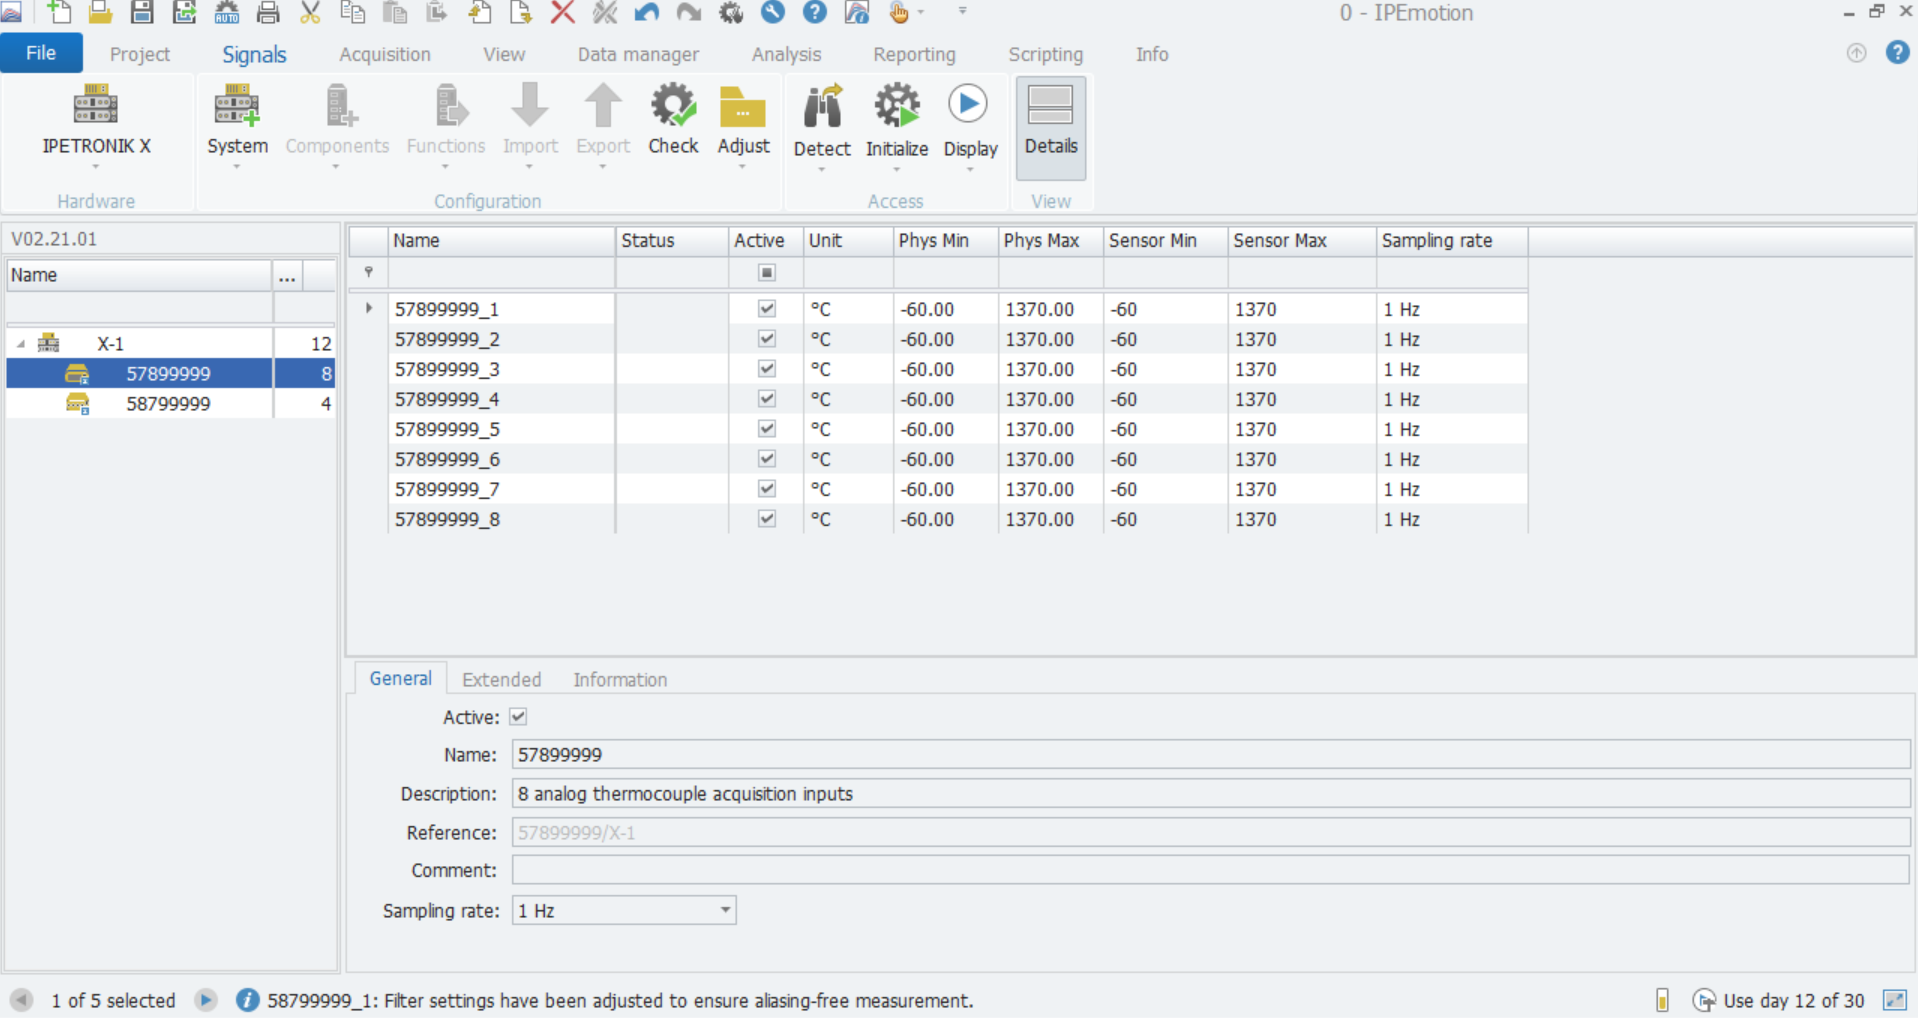Run the configuration Check icon
Screen dimensions: 1918x1018
pos(673,106)
